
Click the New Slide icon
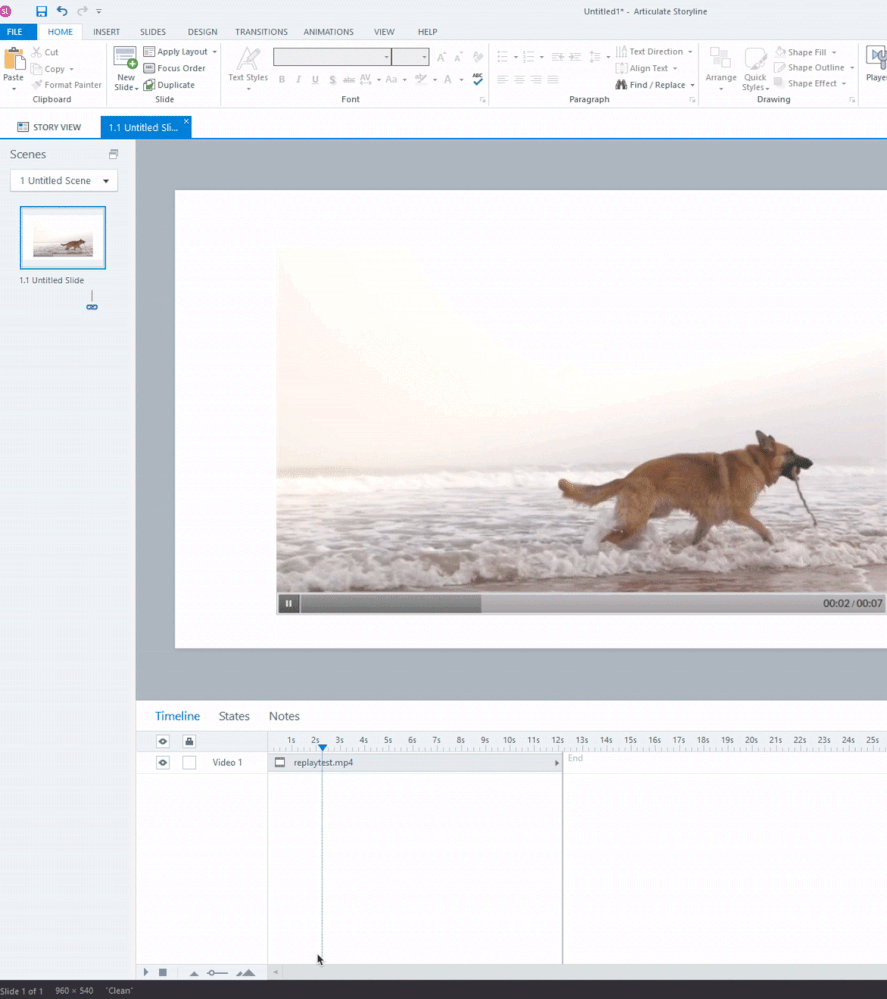(x=125, y=58)
